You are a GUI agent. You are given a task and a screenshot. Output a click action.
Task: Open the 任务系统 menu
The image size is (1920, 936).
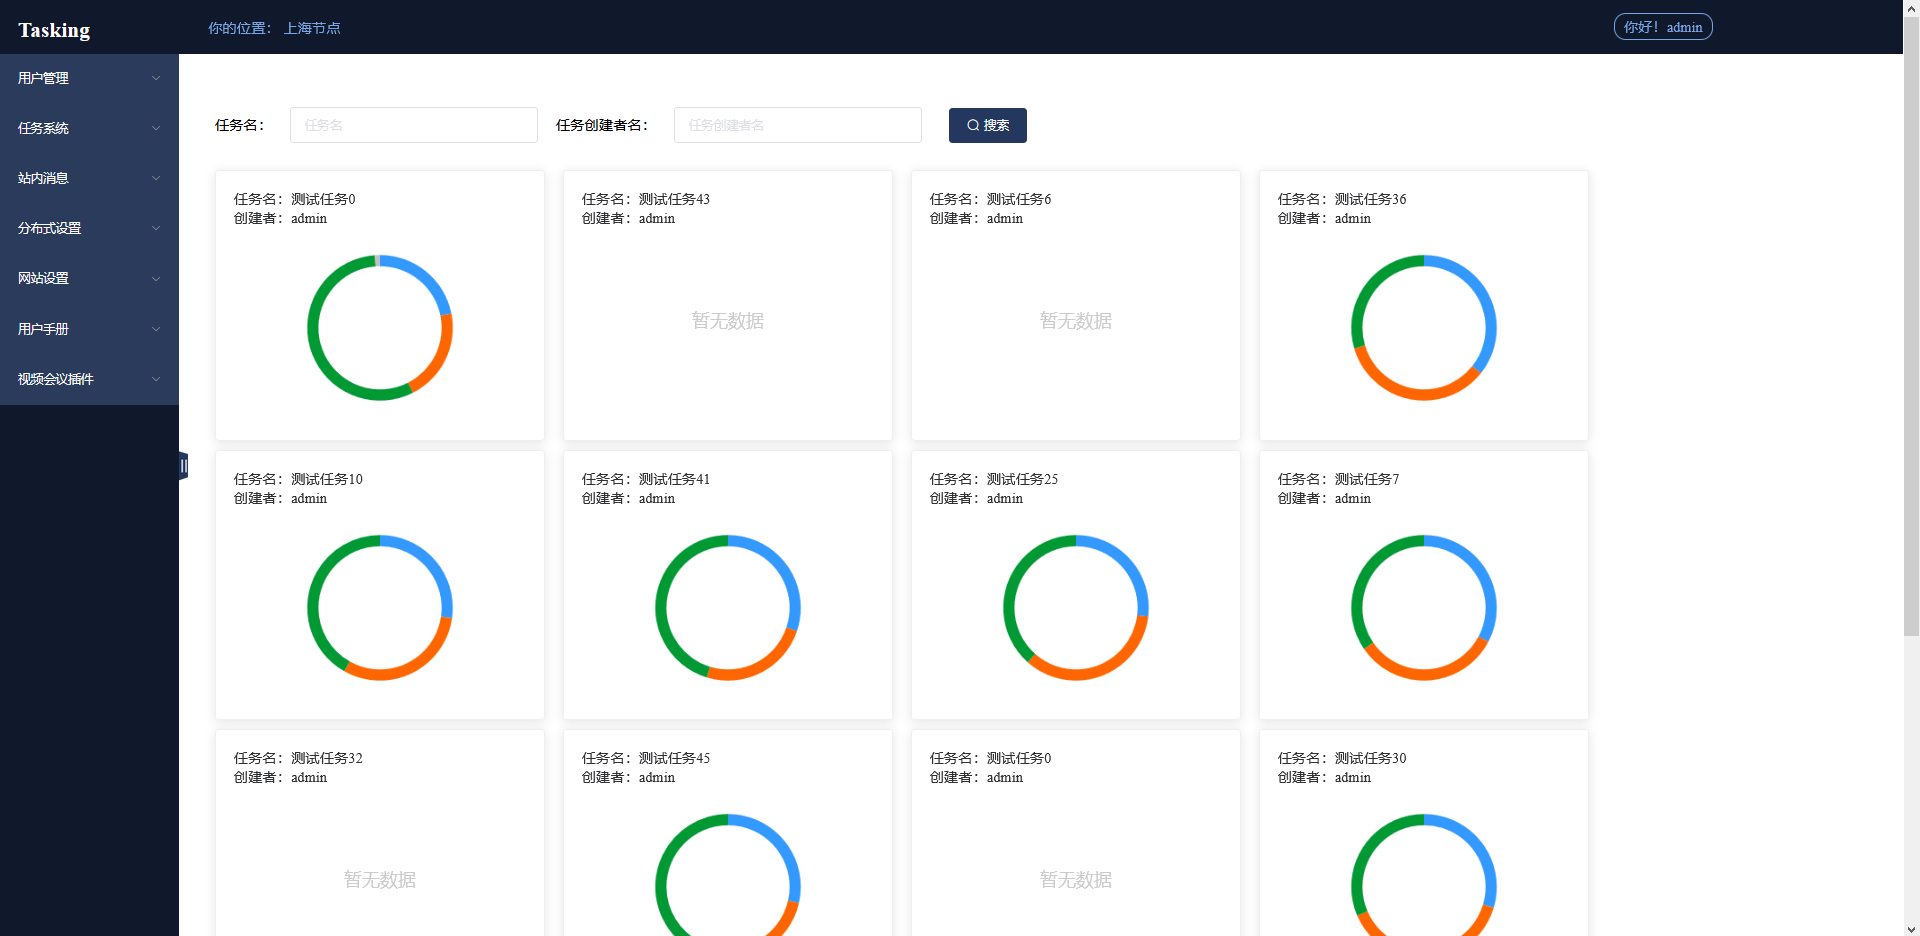[89, 128]
